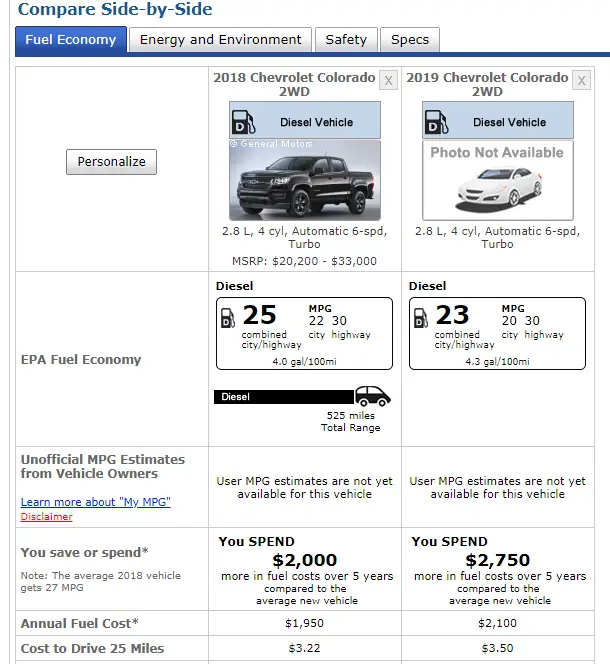This screenshot has width=610, height=664.
Task: Open Learn more about "My MPG" link
Action: pos(95,501)
